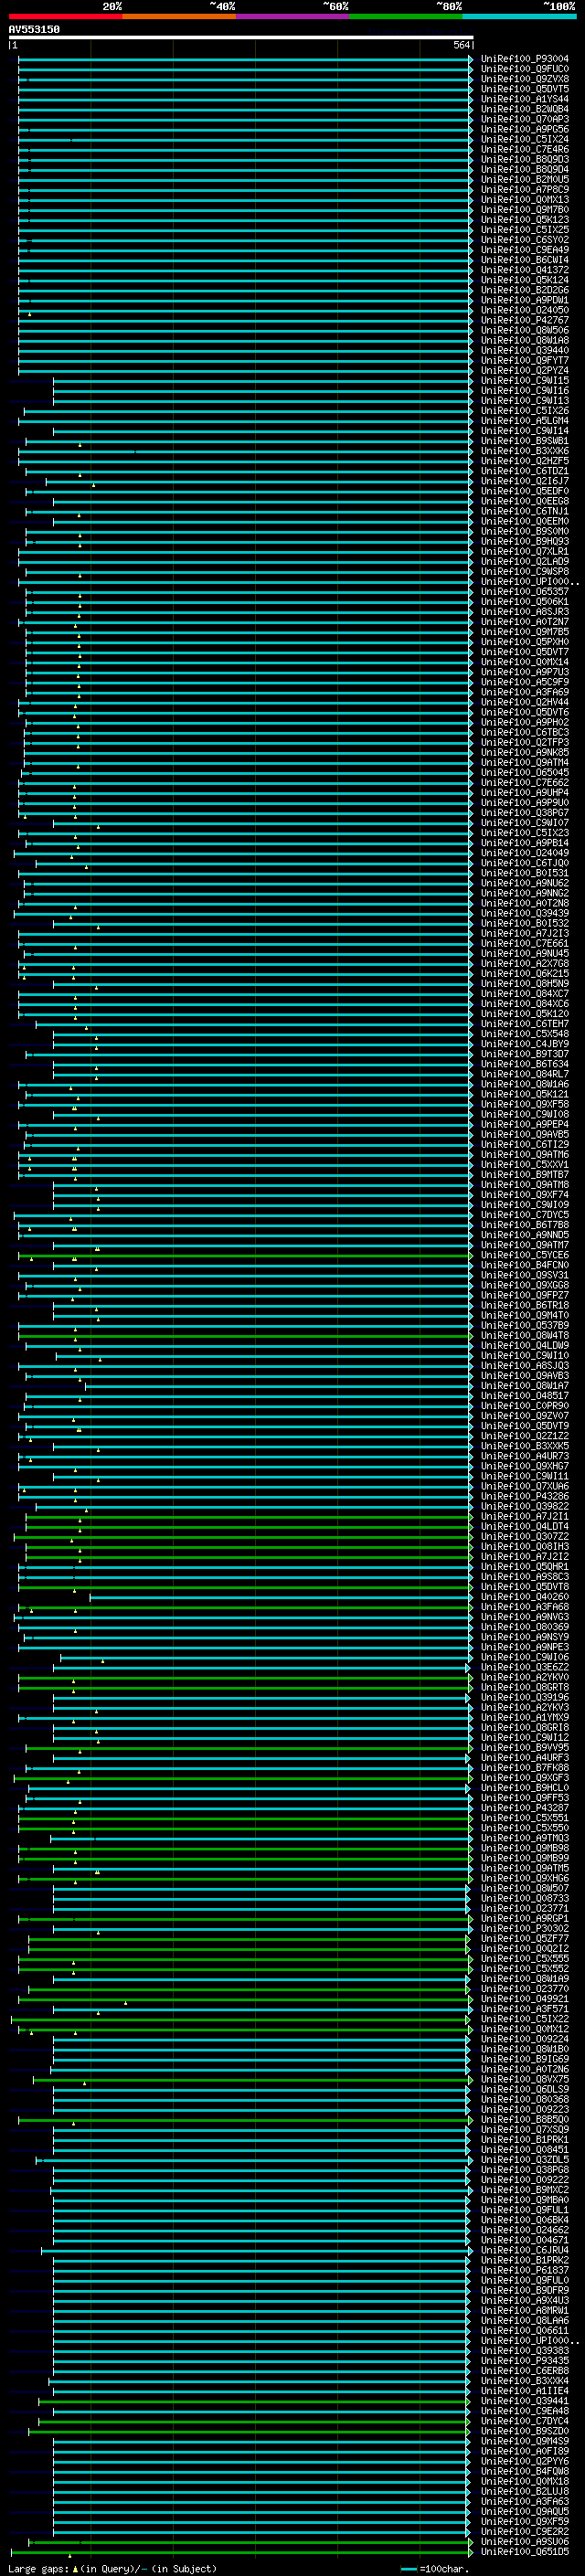This screenshot has height=2576, width=585.
Task: Select the UniRef100_Q38PG7 entry
Action: coord(525,813)
